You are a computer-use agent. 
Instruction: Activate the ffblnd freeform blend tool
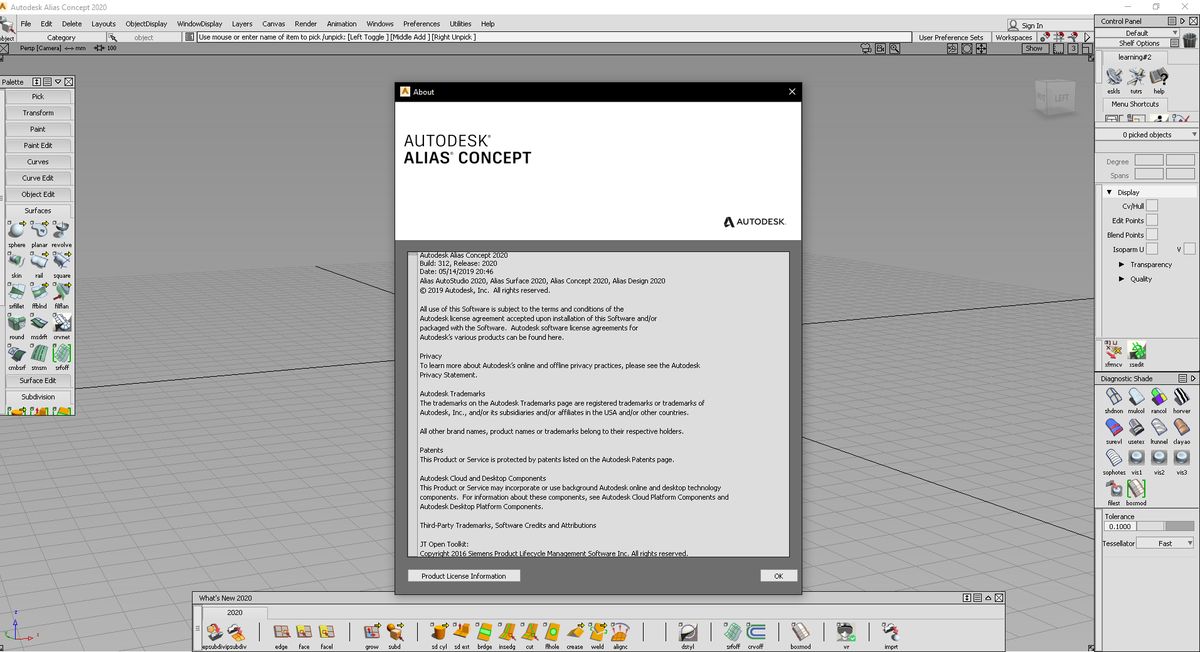(39, 292)
